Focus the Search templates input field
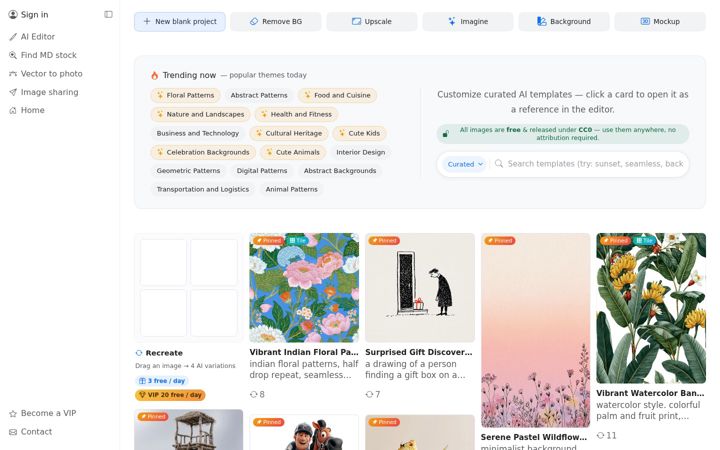720x450 pixels. 595,164
